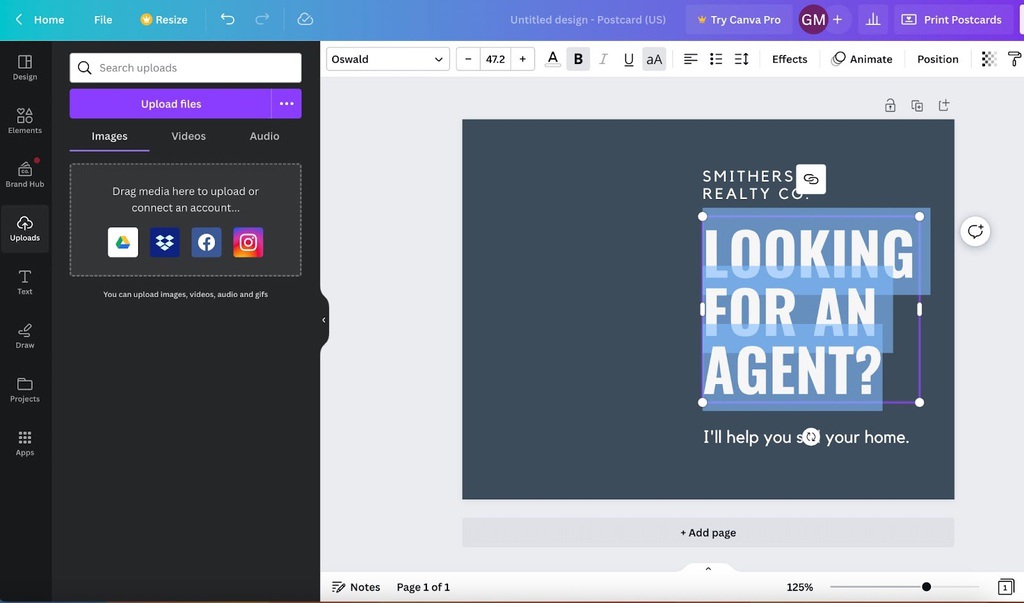1024x603 pixels.
Task: Decrease font size
Action: [x=468, y=59]
